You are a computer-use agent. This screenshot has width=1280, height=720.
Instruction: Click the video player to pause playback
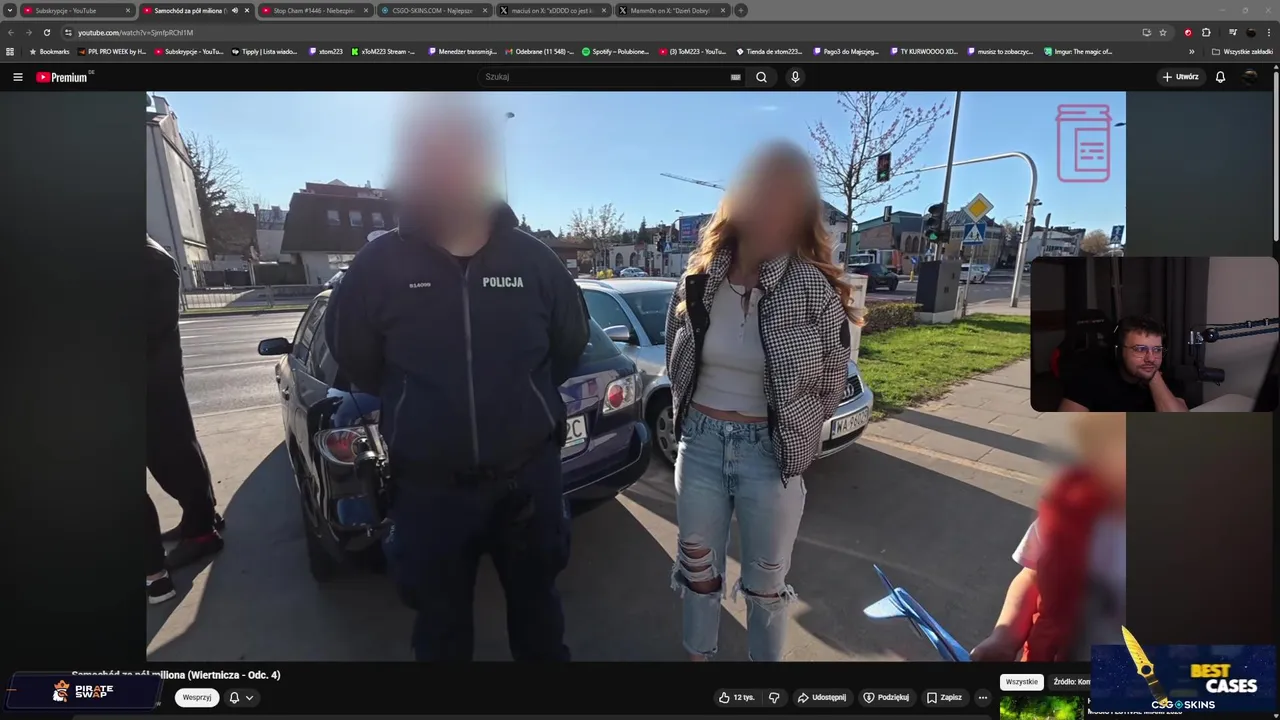(636, 376)
